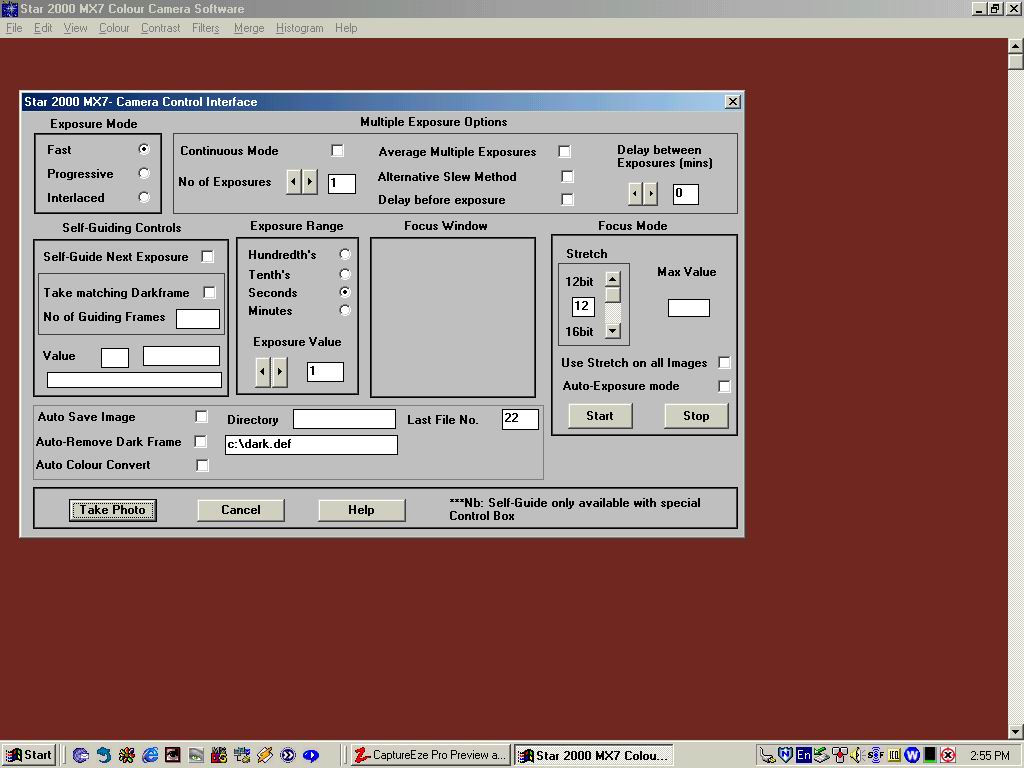Open the Histogram menu
The width and height of the screenshot is (1024, 768).
(299, 28)
